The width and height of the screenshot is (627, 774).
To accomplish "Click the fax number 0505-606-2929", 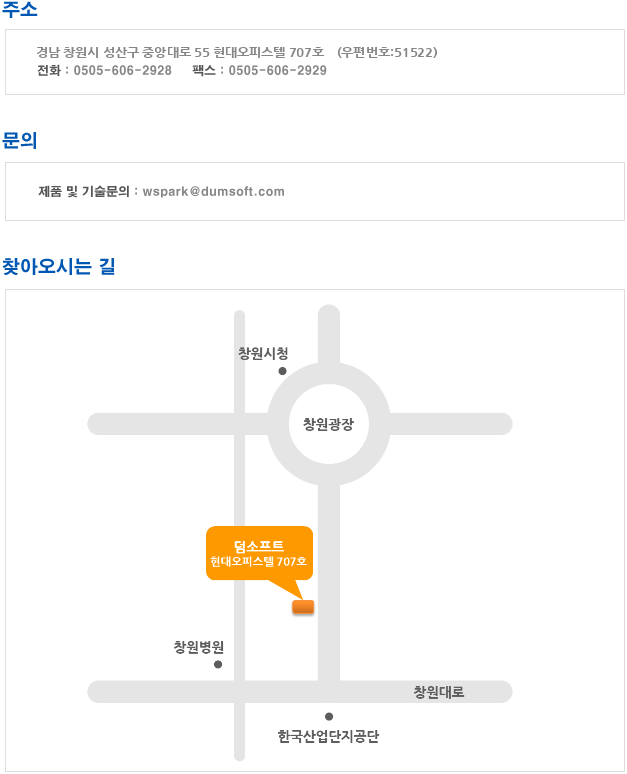I will tap(277, 71).
